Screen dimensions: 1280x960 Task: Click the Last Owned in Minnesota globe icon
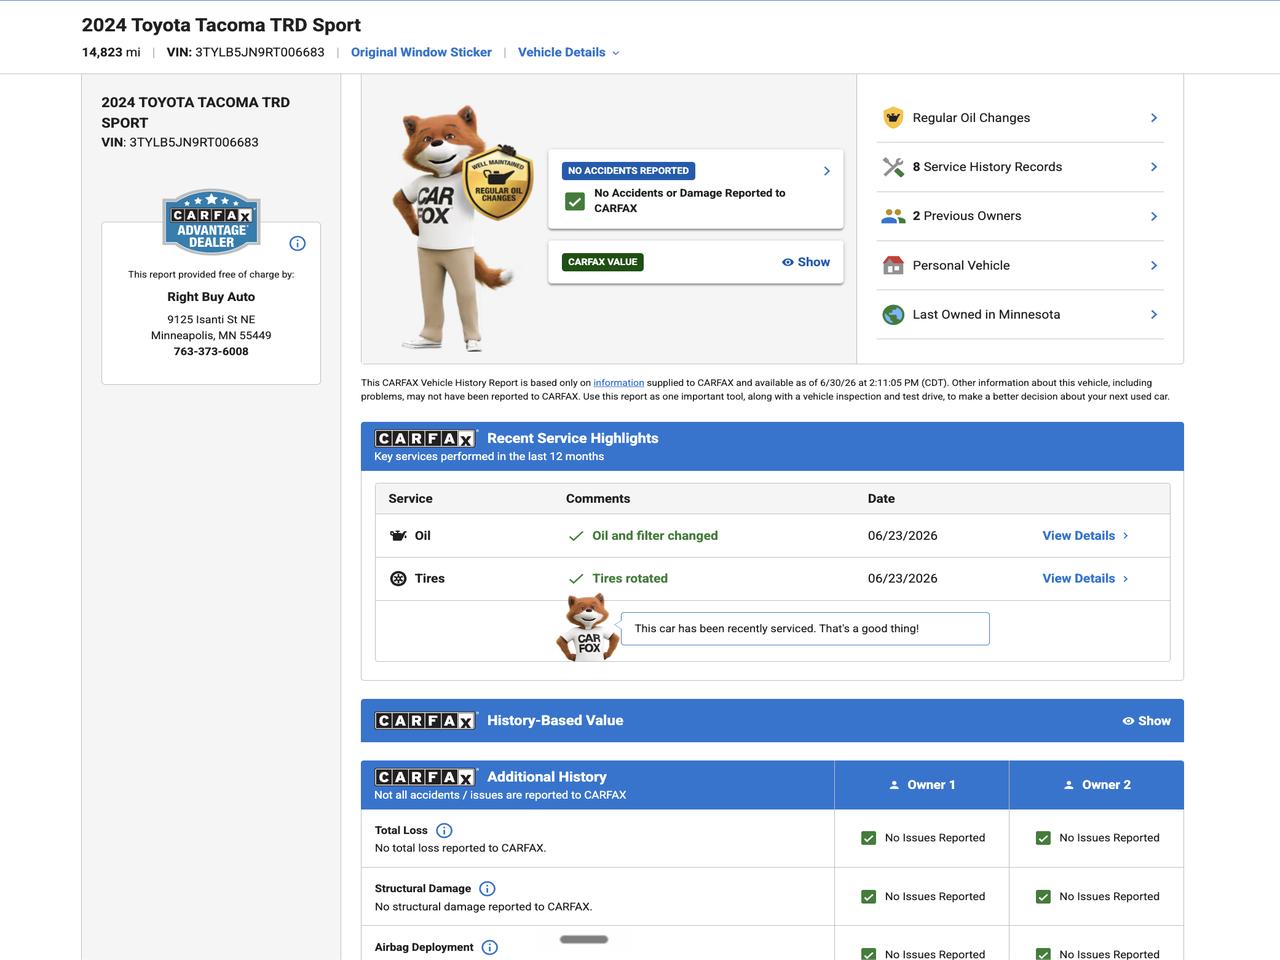[x=893, y=314]
